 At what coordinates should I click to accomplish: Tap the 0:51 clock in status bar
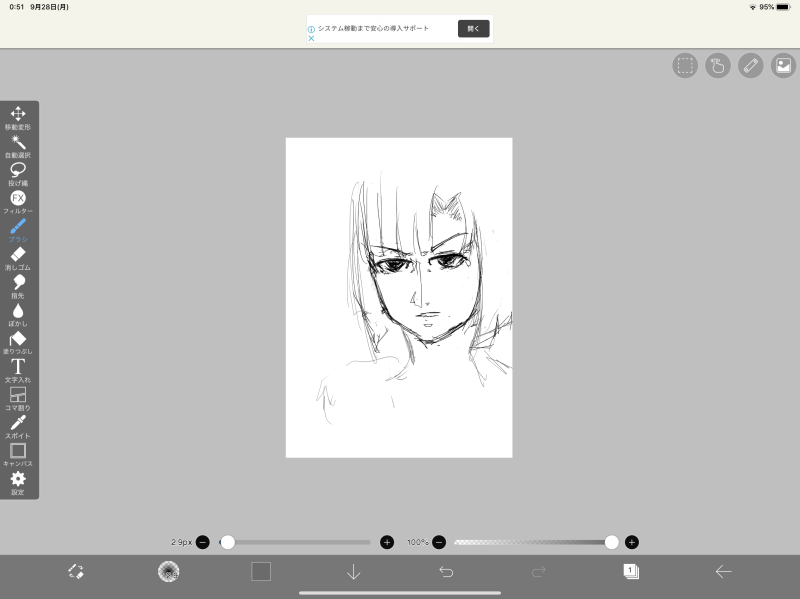pyautogui.click(x=17, y=7)
